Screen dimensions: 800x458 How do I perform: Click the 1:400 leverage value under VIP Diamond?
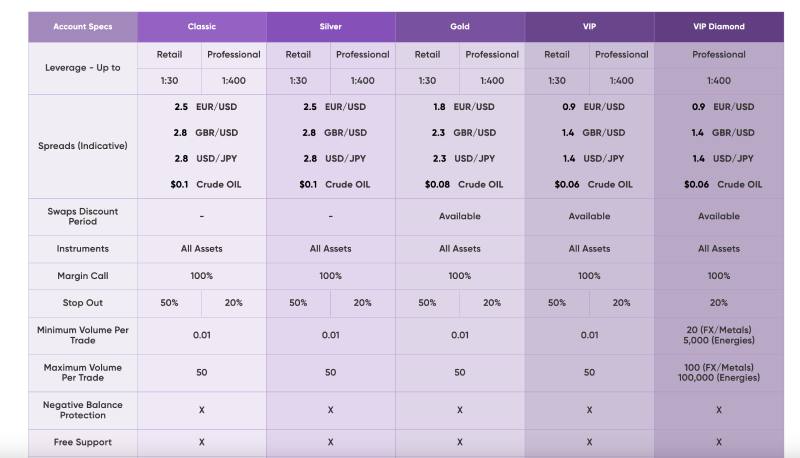718,81
